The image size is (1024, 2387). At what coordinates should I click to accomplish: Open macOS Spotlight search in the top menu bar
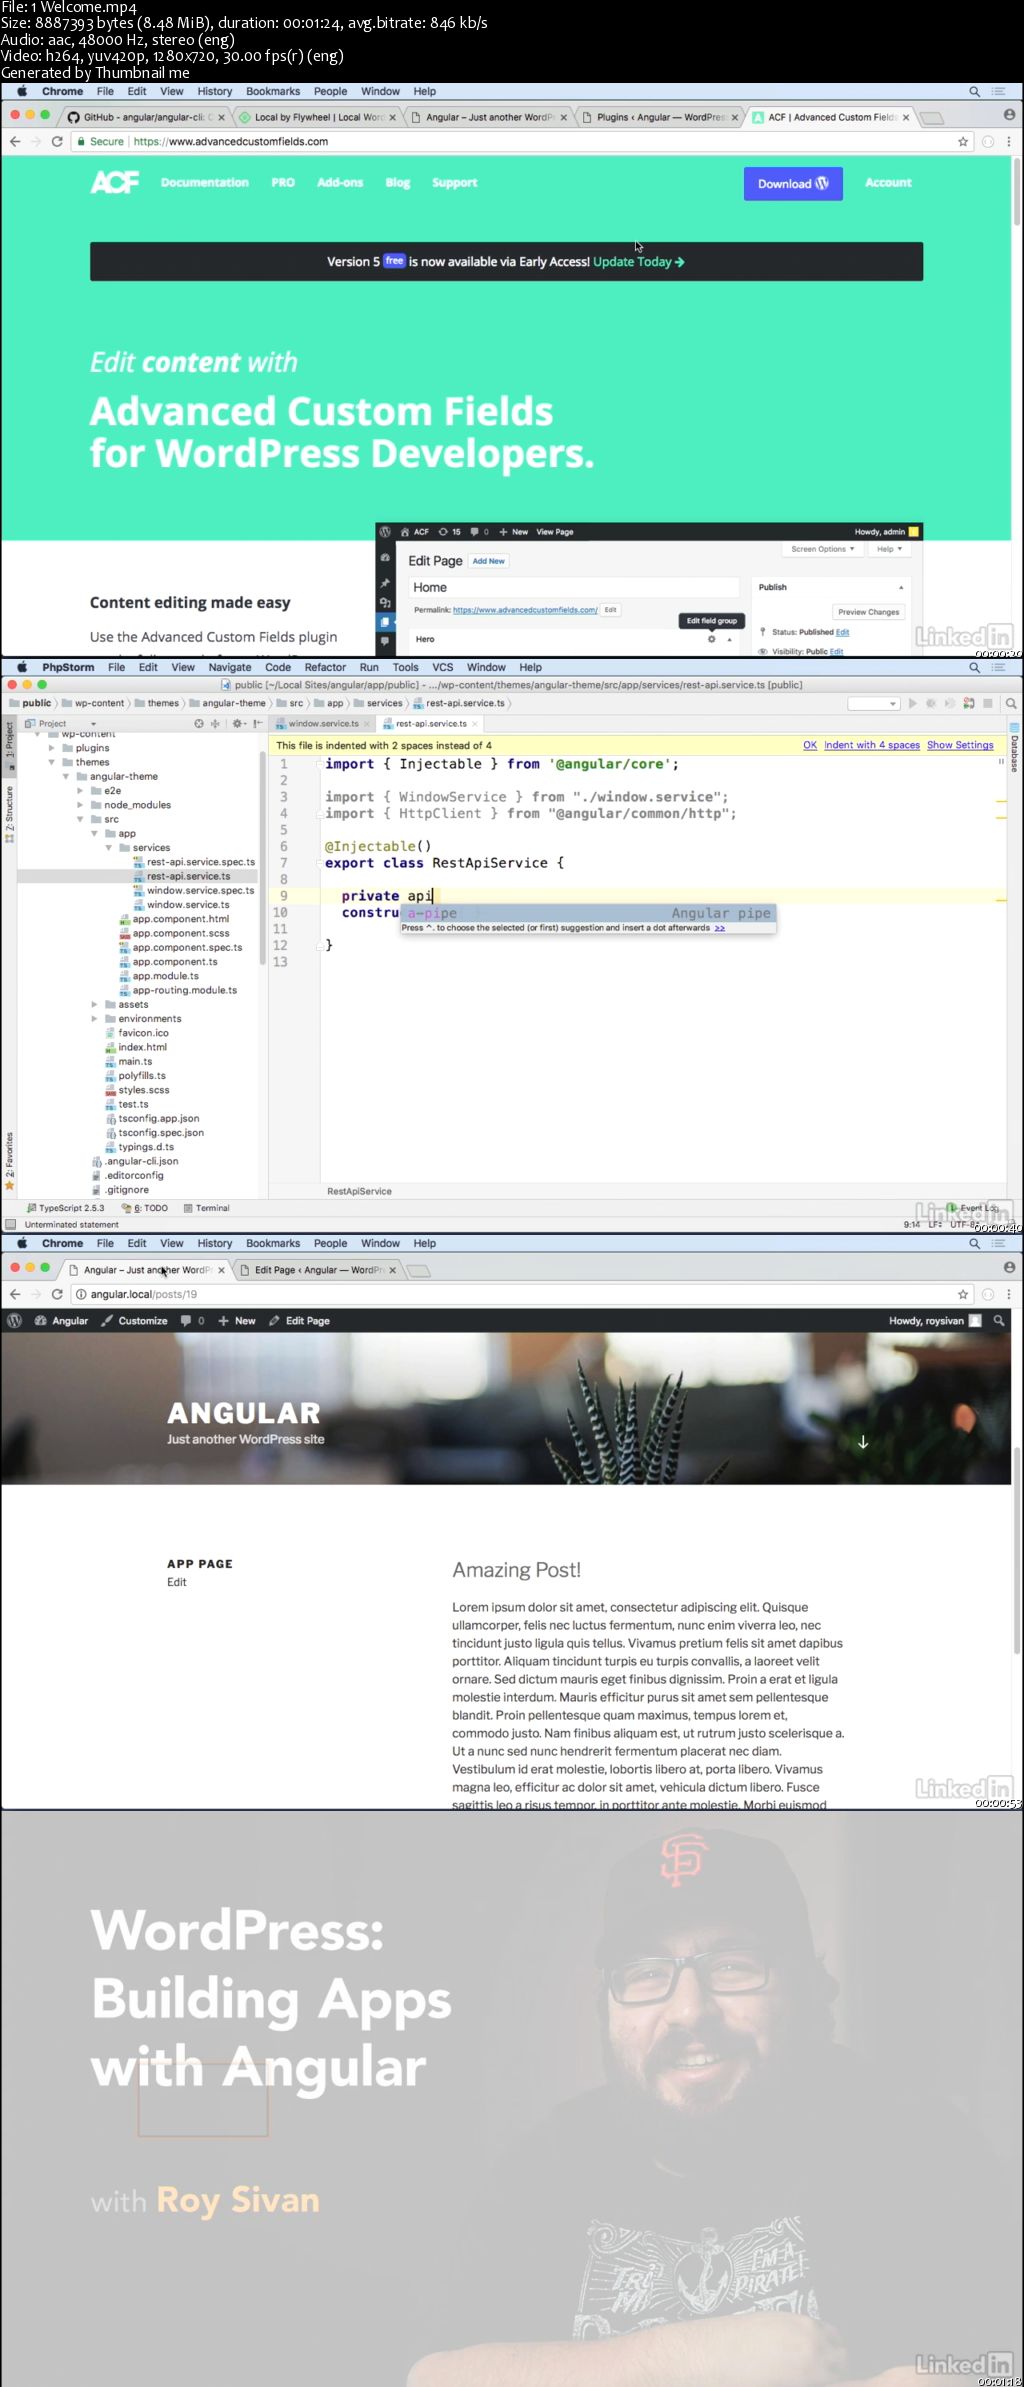(974, 91)
